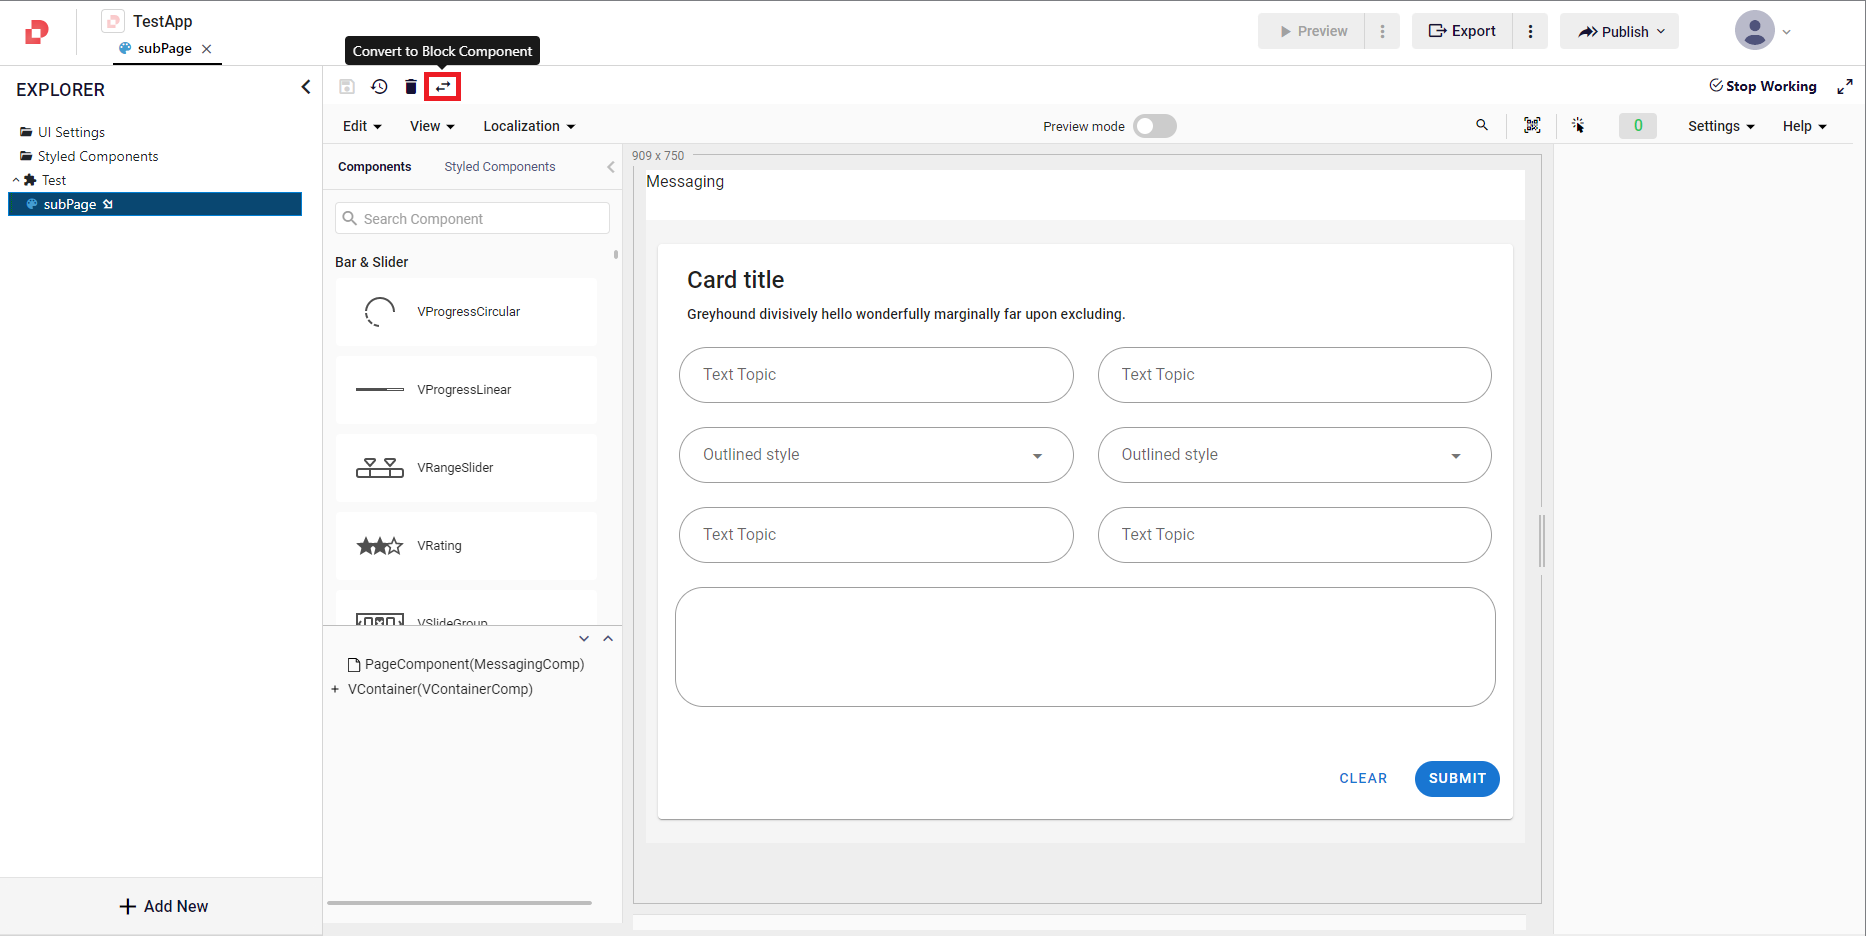Click the user profile avatar
This screenshot has height=936, width=1866.
click(x=1754, y=31)
